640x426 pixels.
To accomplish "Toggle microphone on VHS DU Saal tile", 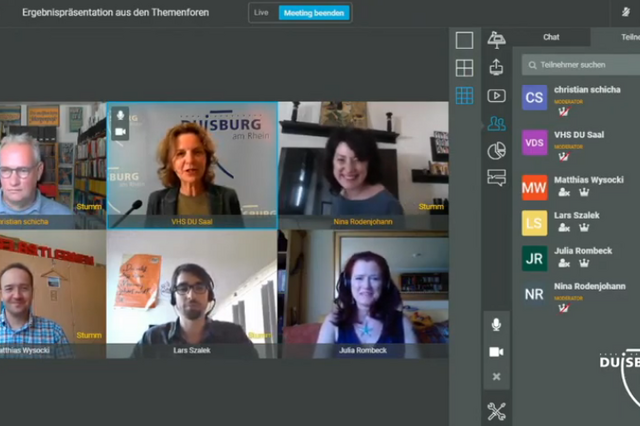I will tap(120, 116).
